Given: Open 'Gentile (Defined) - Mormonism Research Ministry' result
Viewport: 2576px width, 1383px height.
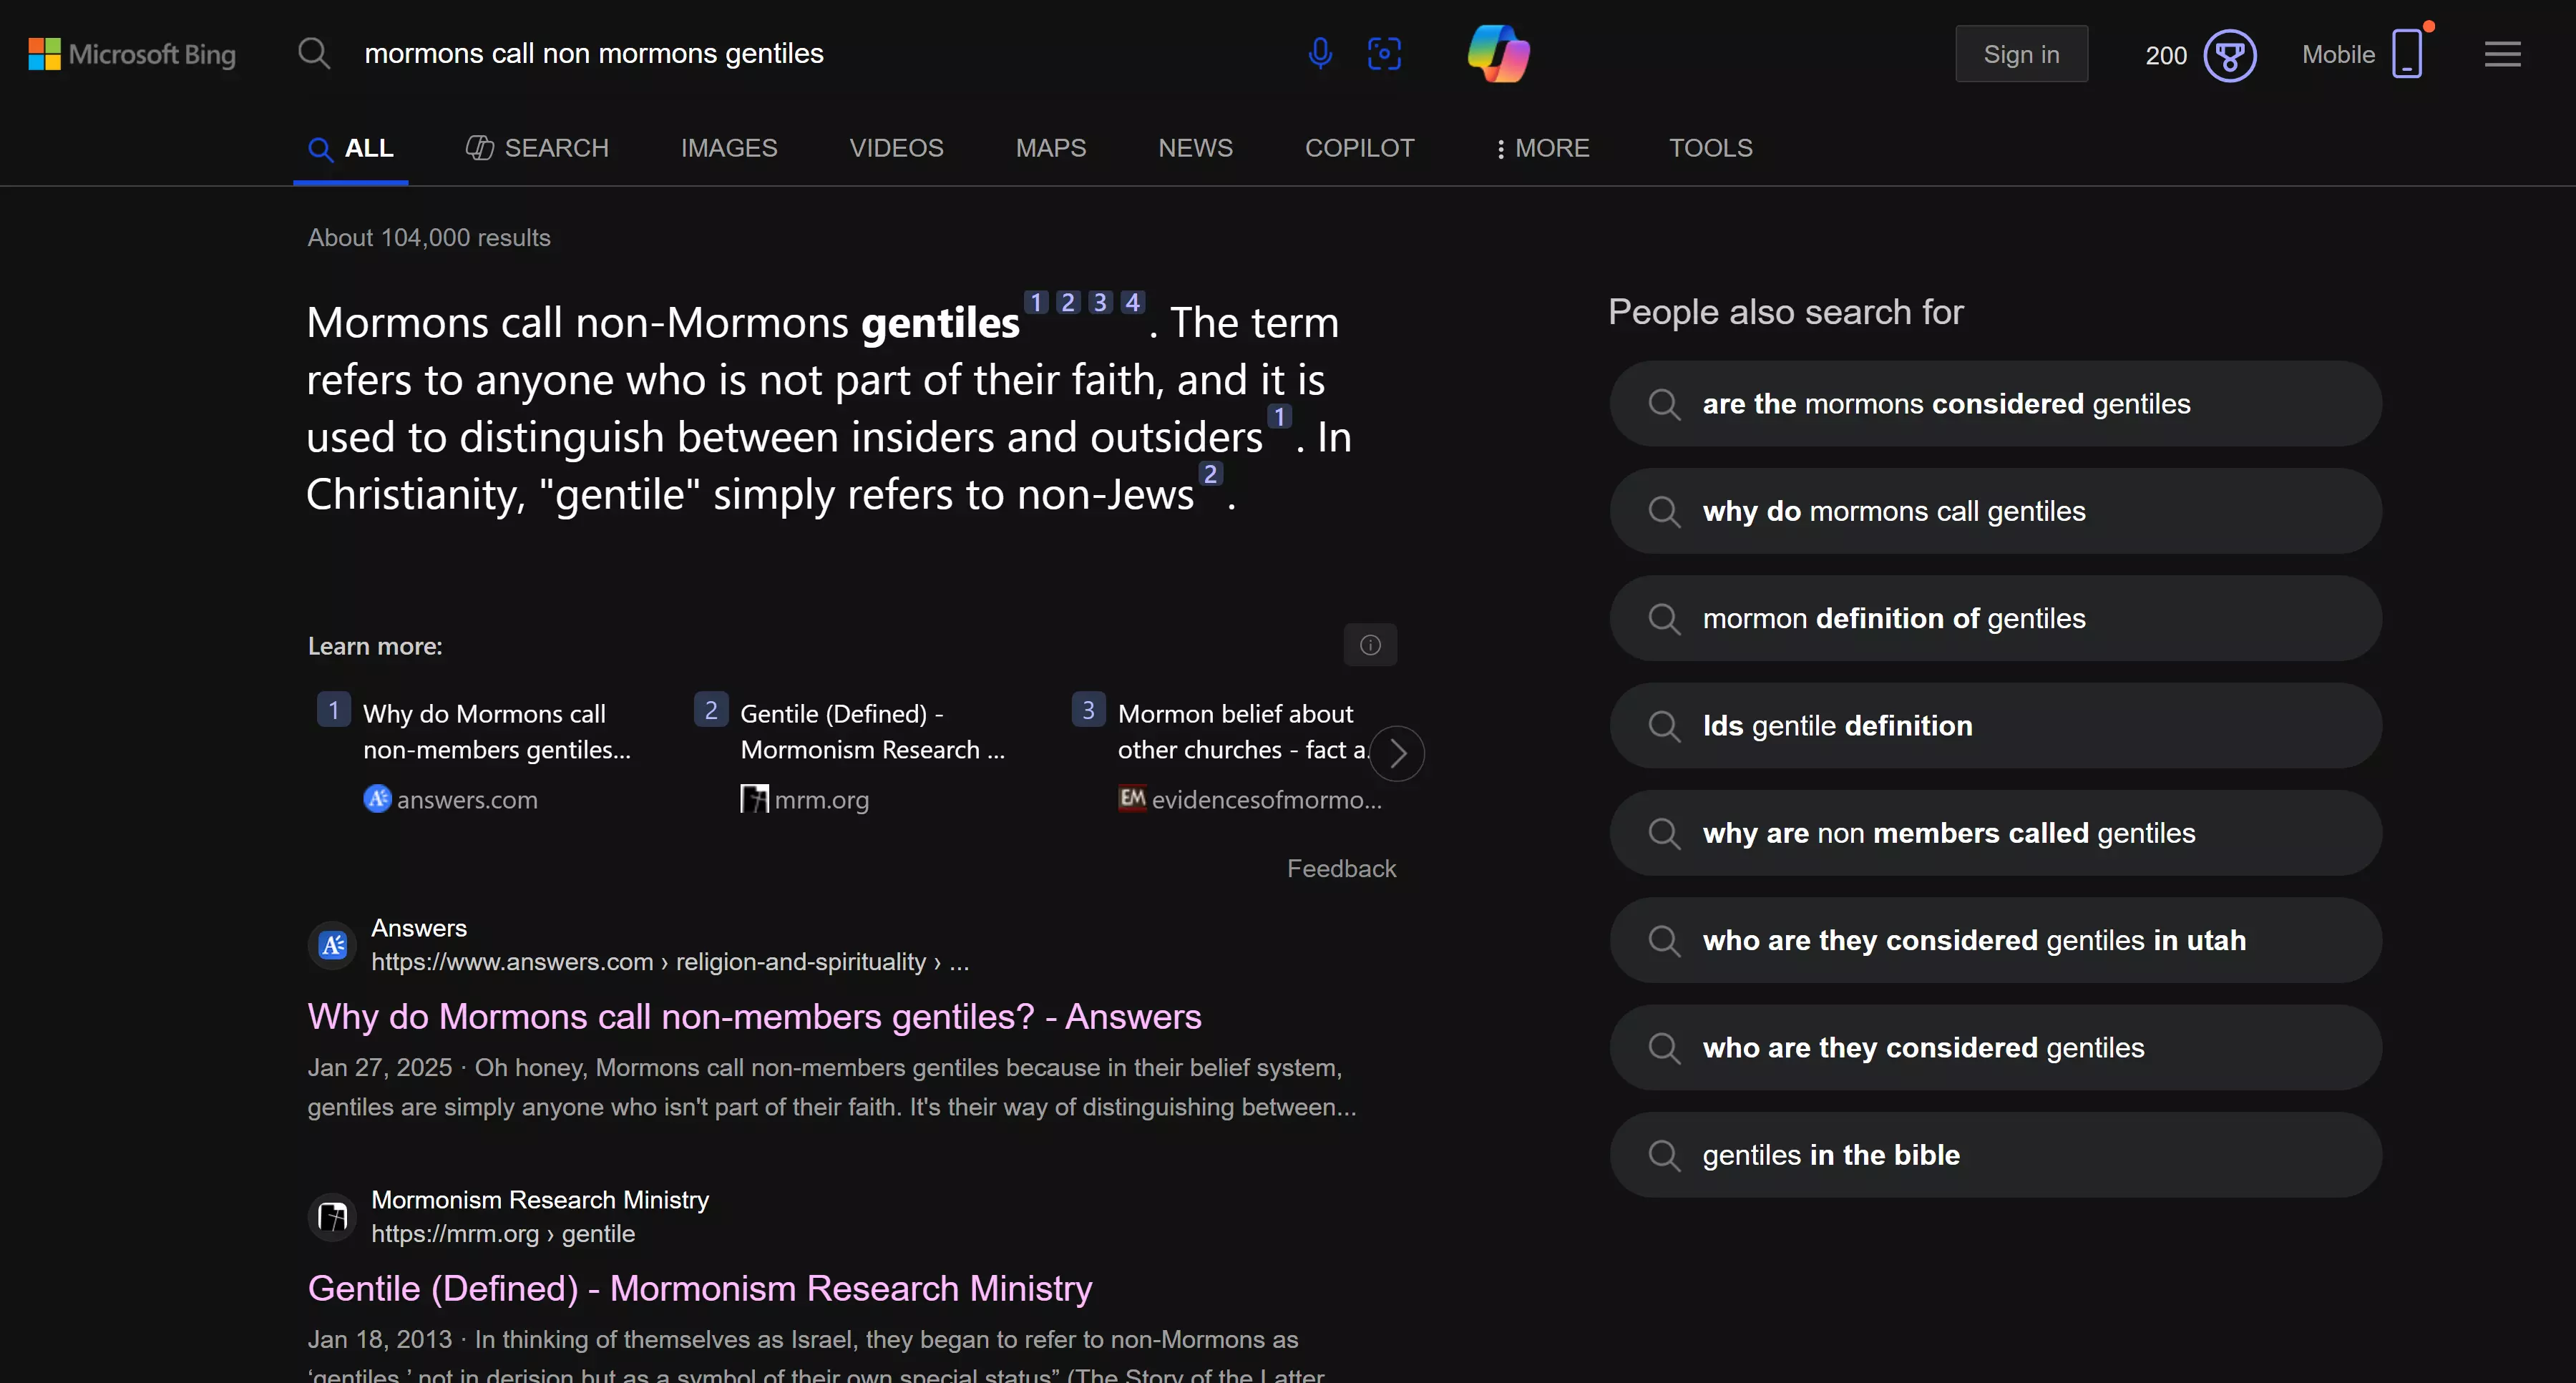Looking at the screenshot, I should (699, 1288).
